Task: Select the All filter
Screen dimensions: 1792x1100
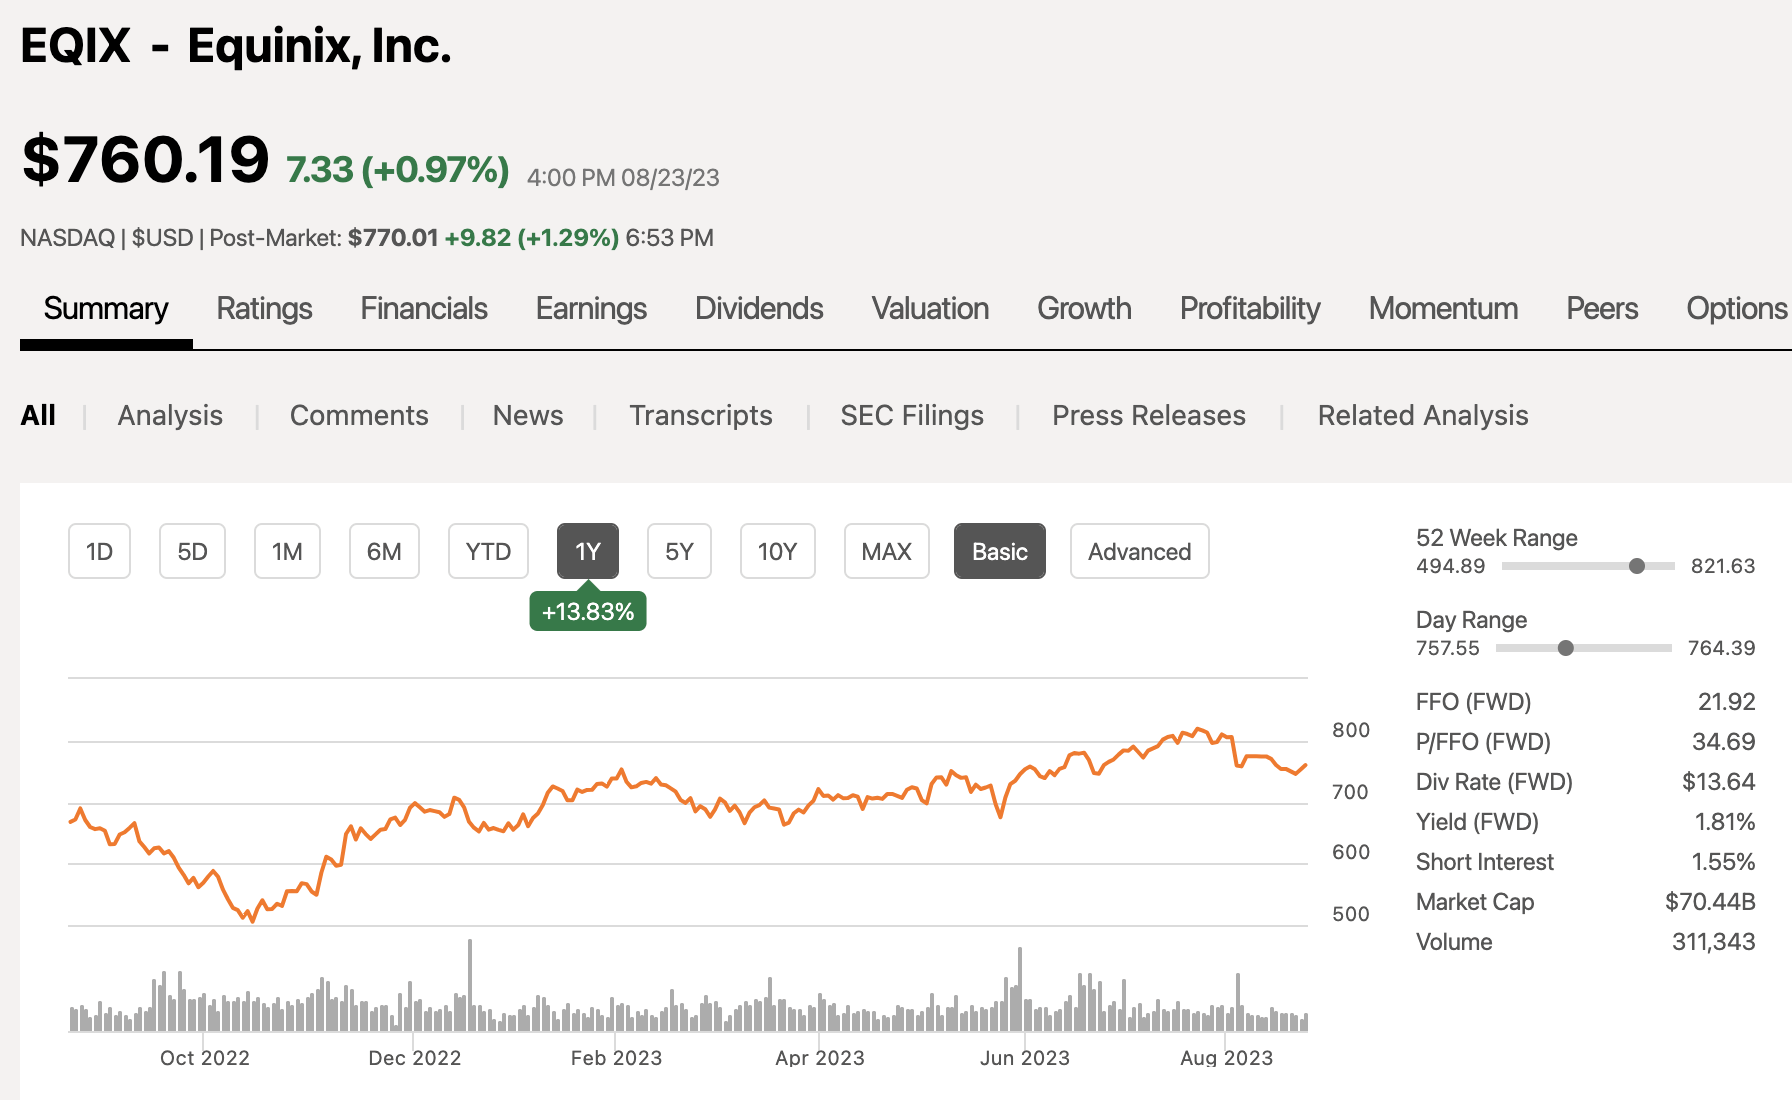Action: 38,415
